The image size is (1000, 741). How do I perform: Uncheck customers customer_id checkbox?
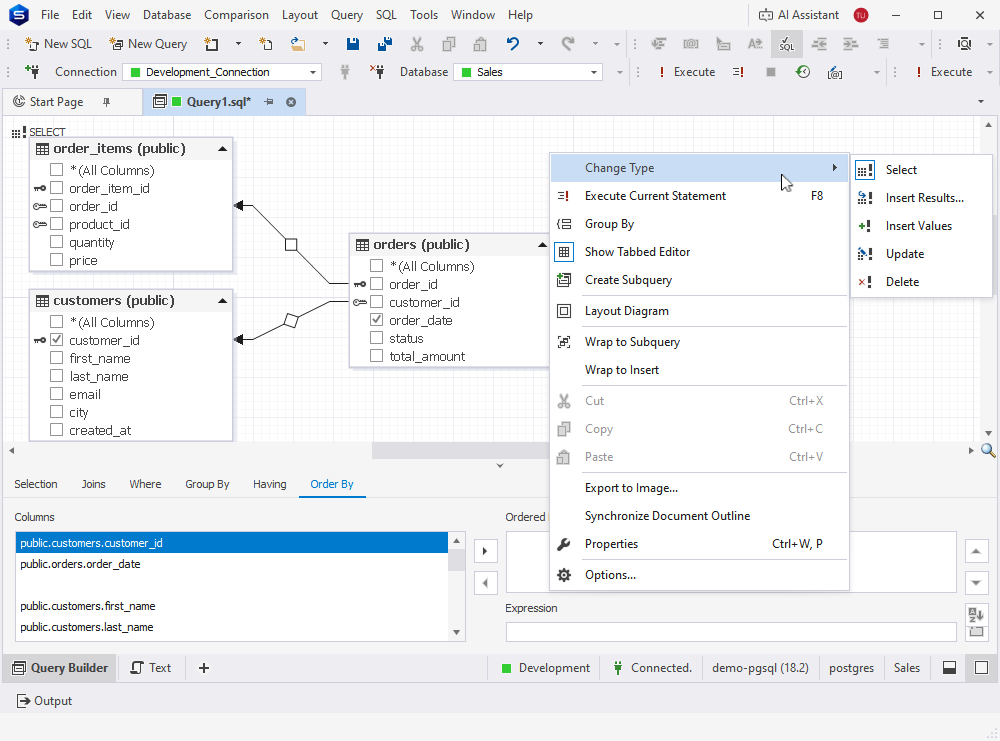(x=56, y=339)
